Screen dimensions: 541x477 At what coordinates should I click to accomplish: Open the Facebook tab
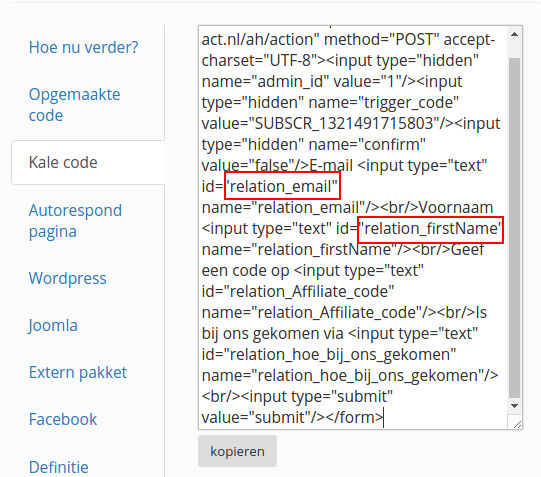point(63,419)
